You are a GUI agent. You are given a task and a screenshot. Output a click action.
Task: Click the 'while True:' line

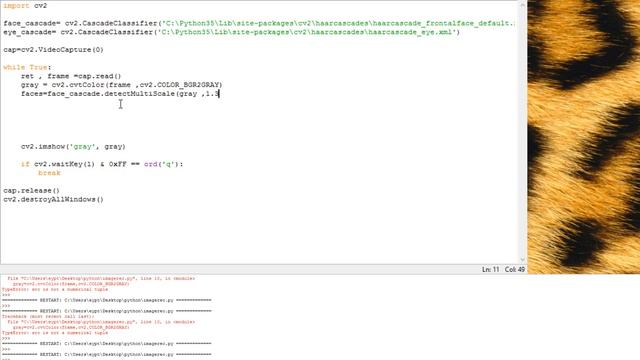[x=27, y=67]
